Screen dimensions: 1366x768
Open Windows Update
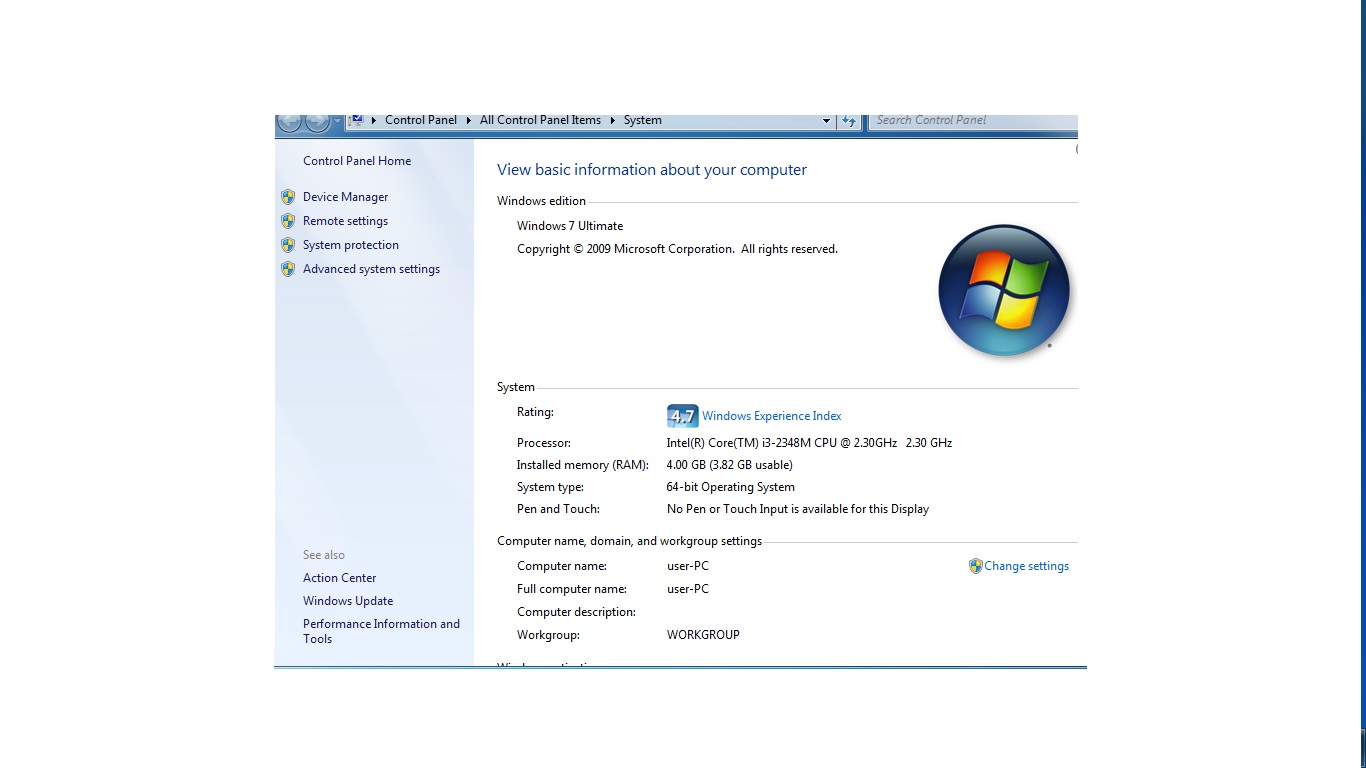click(x=348, y=601)
